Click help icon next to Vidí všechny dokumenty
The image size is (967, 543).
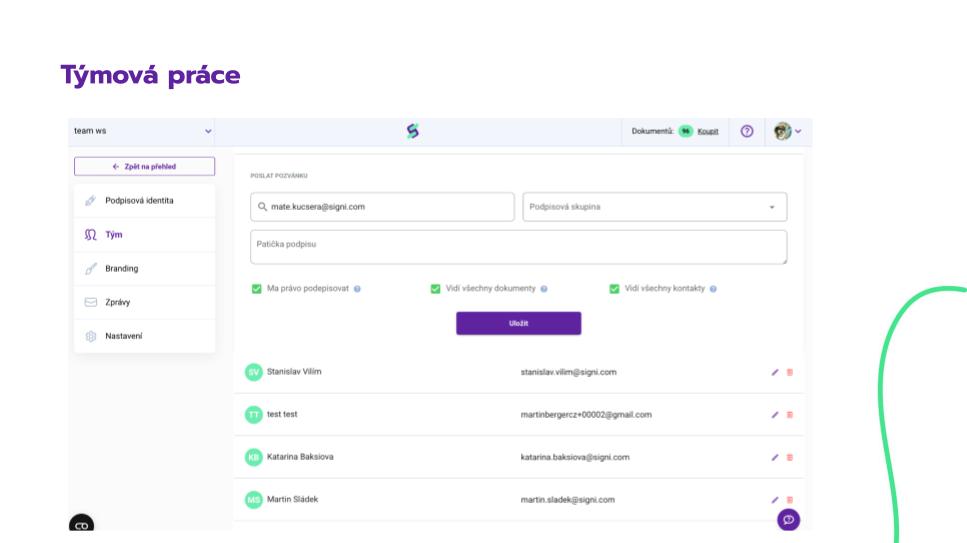(x=544, y=289)
